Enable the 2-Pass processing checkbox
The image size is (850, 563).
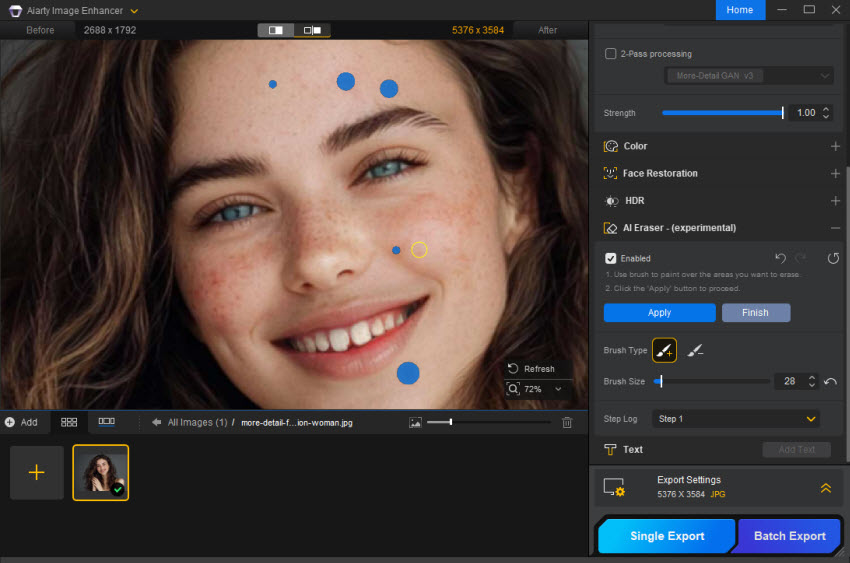(x=610, y=54)
